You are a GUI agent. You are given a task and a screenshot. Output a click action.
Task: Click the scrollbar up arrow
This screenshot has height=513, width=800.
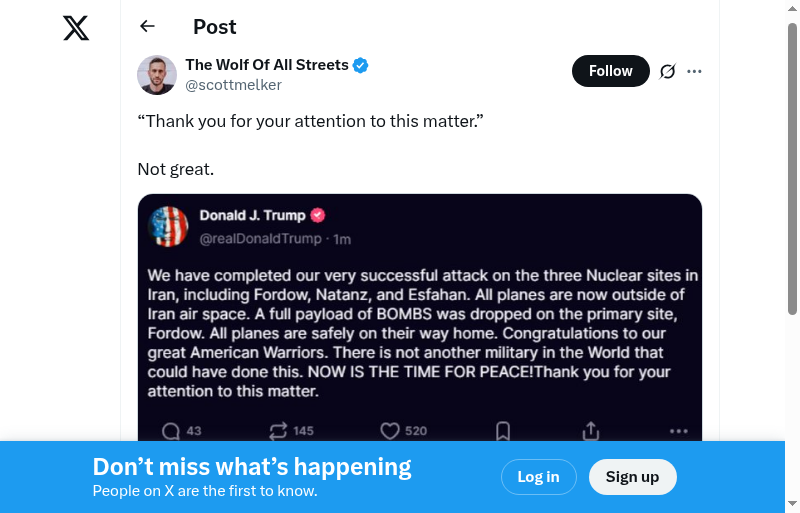click(x=792, y=9)
